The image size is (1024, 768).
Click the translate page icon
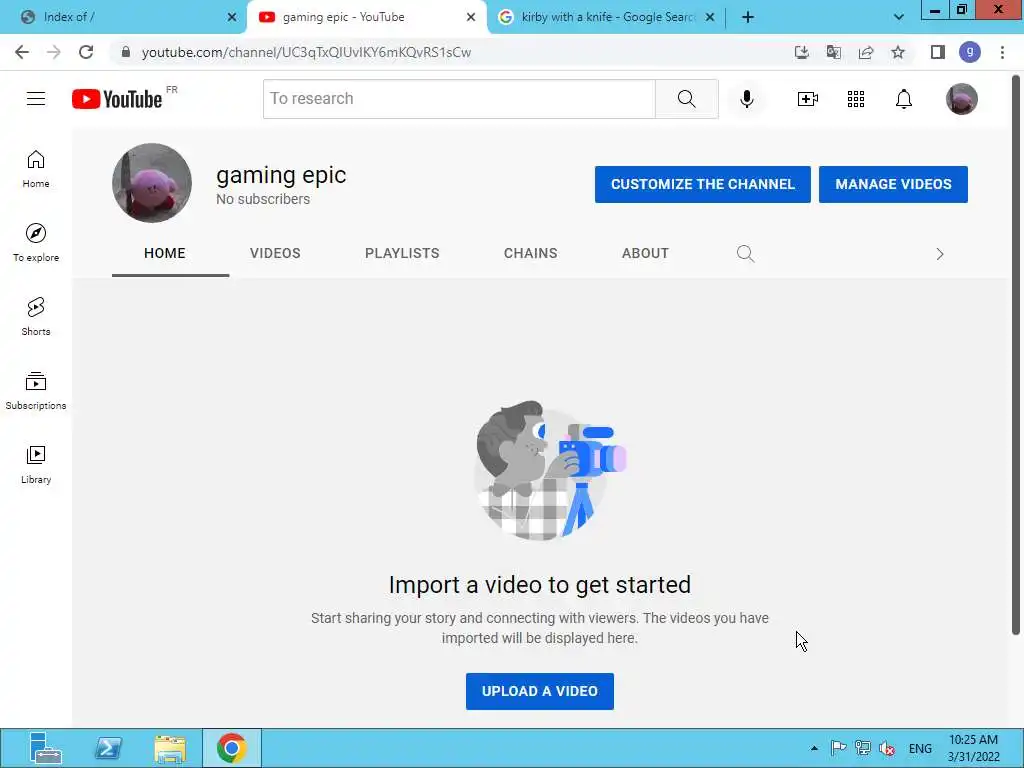(x=833, y=52)
